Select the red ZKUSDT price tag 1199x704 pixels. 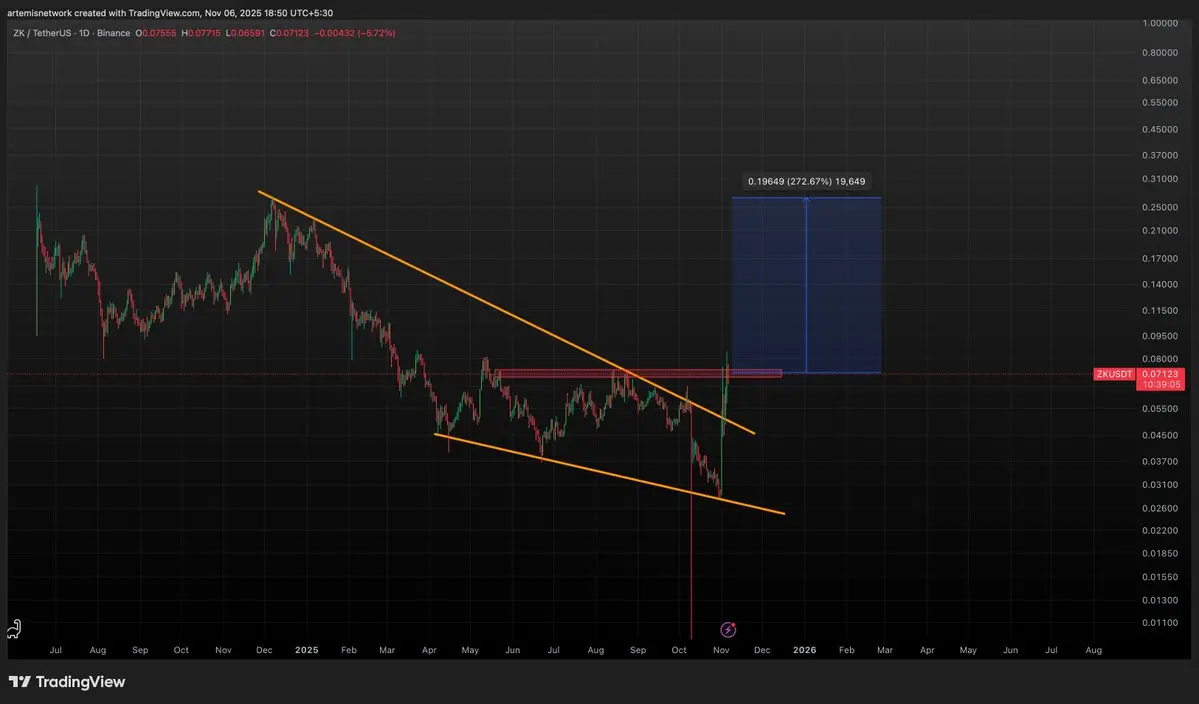tap(1113, 374)
